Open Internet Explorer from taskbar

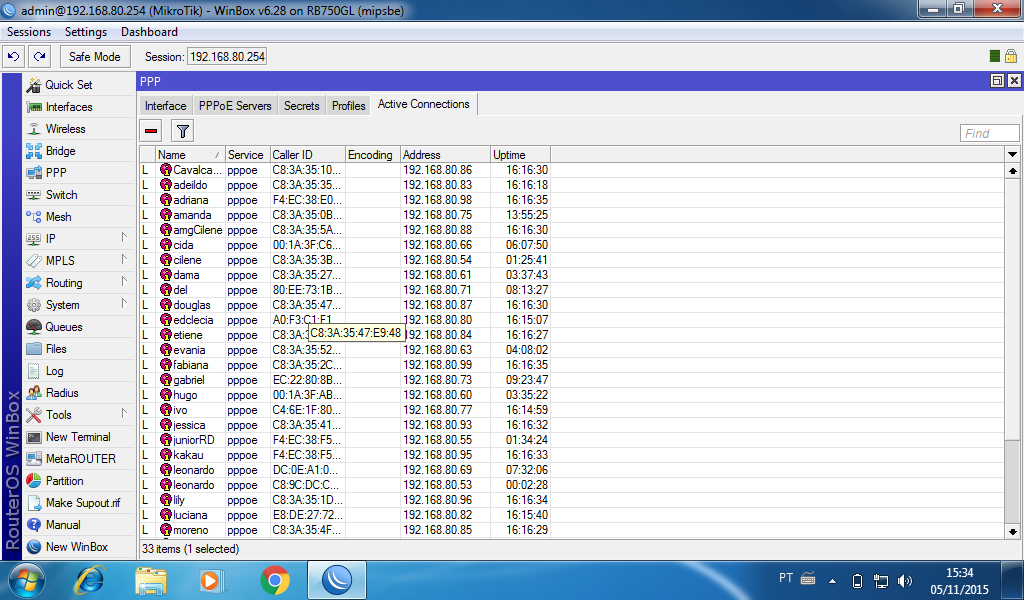pyautogui.click(x=90, y=580)
